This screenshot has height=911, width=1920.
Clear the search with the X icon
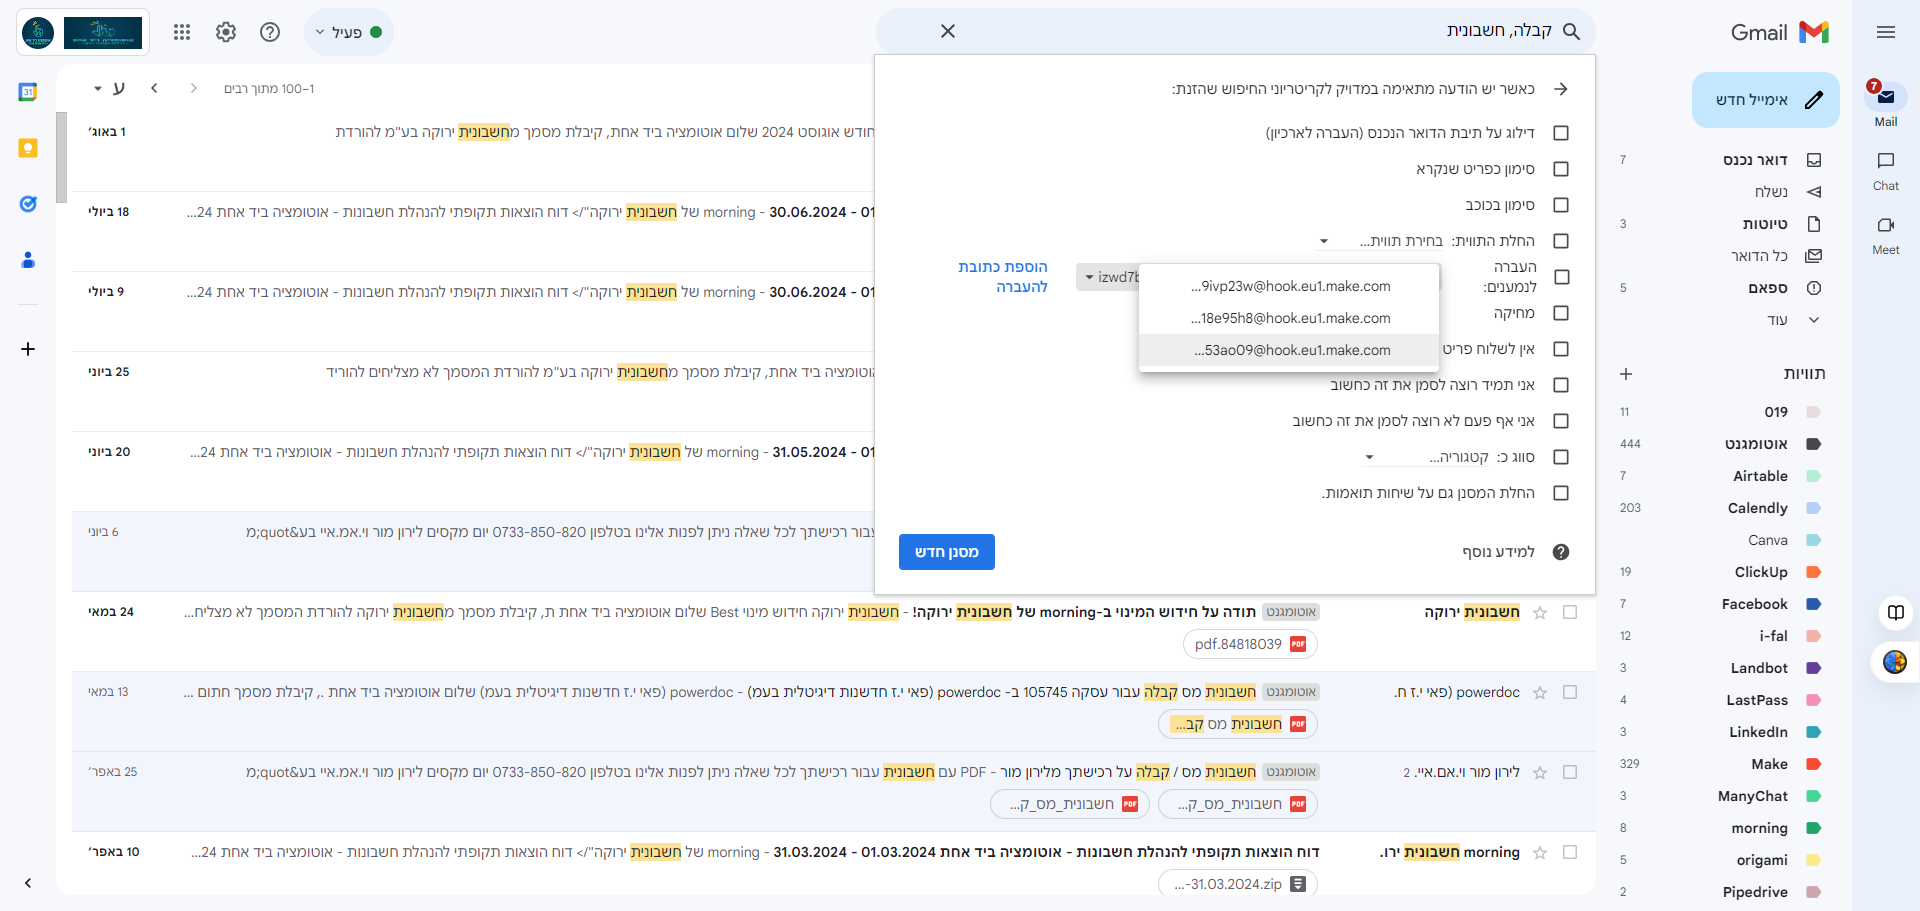tap(948, 31)
